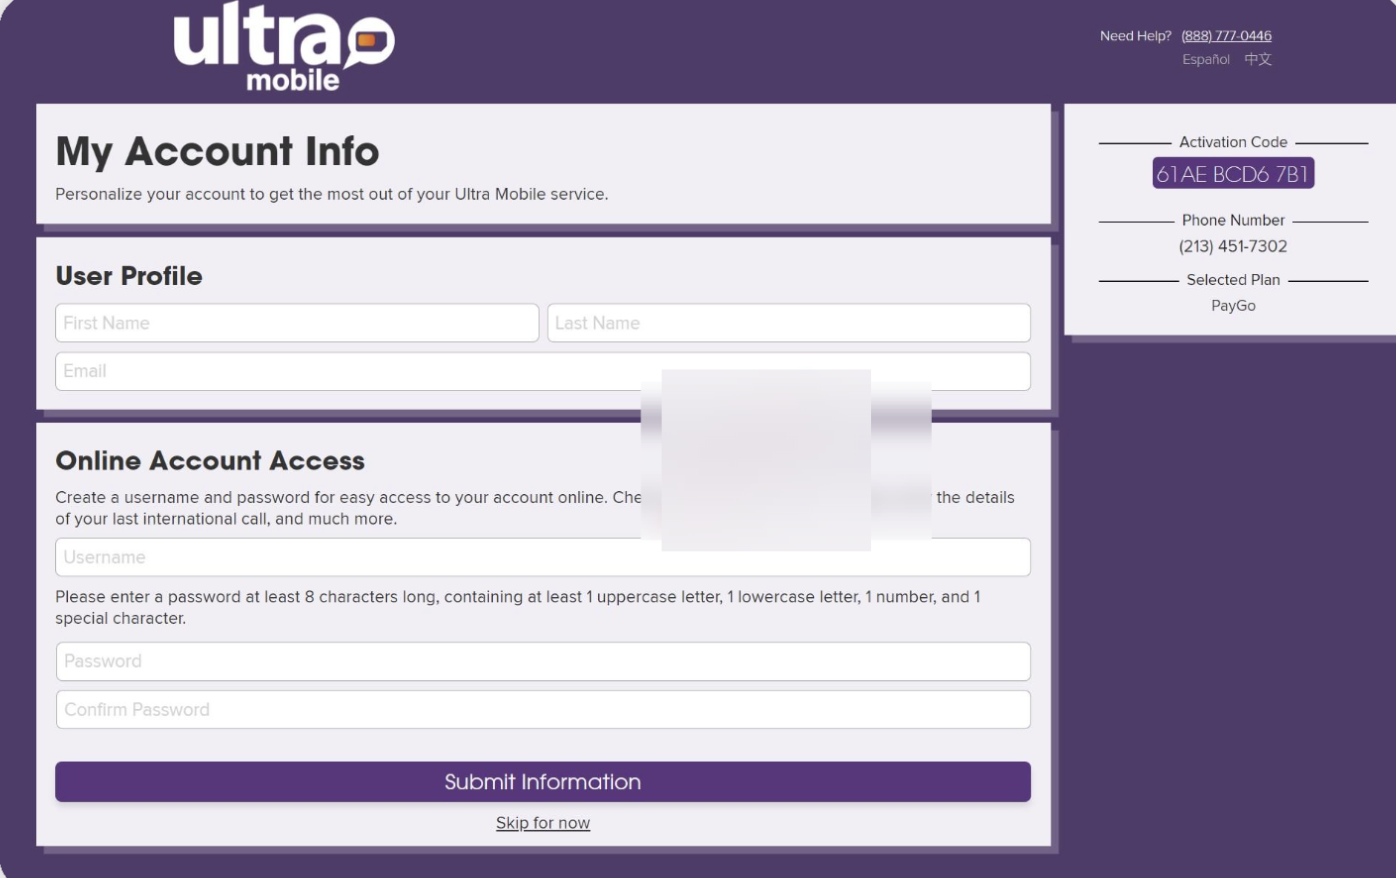The height and width of the screenshot is (878, 1396).
Task: Click the activation code 61AE BCD6 7B1
Action: point(1233,174)
